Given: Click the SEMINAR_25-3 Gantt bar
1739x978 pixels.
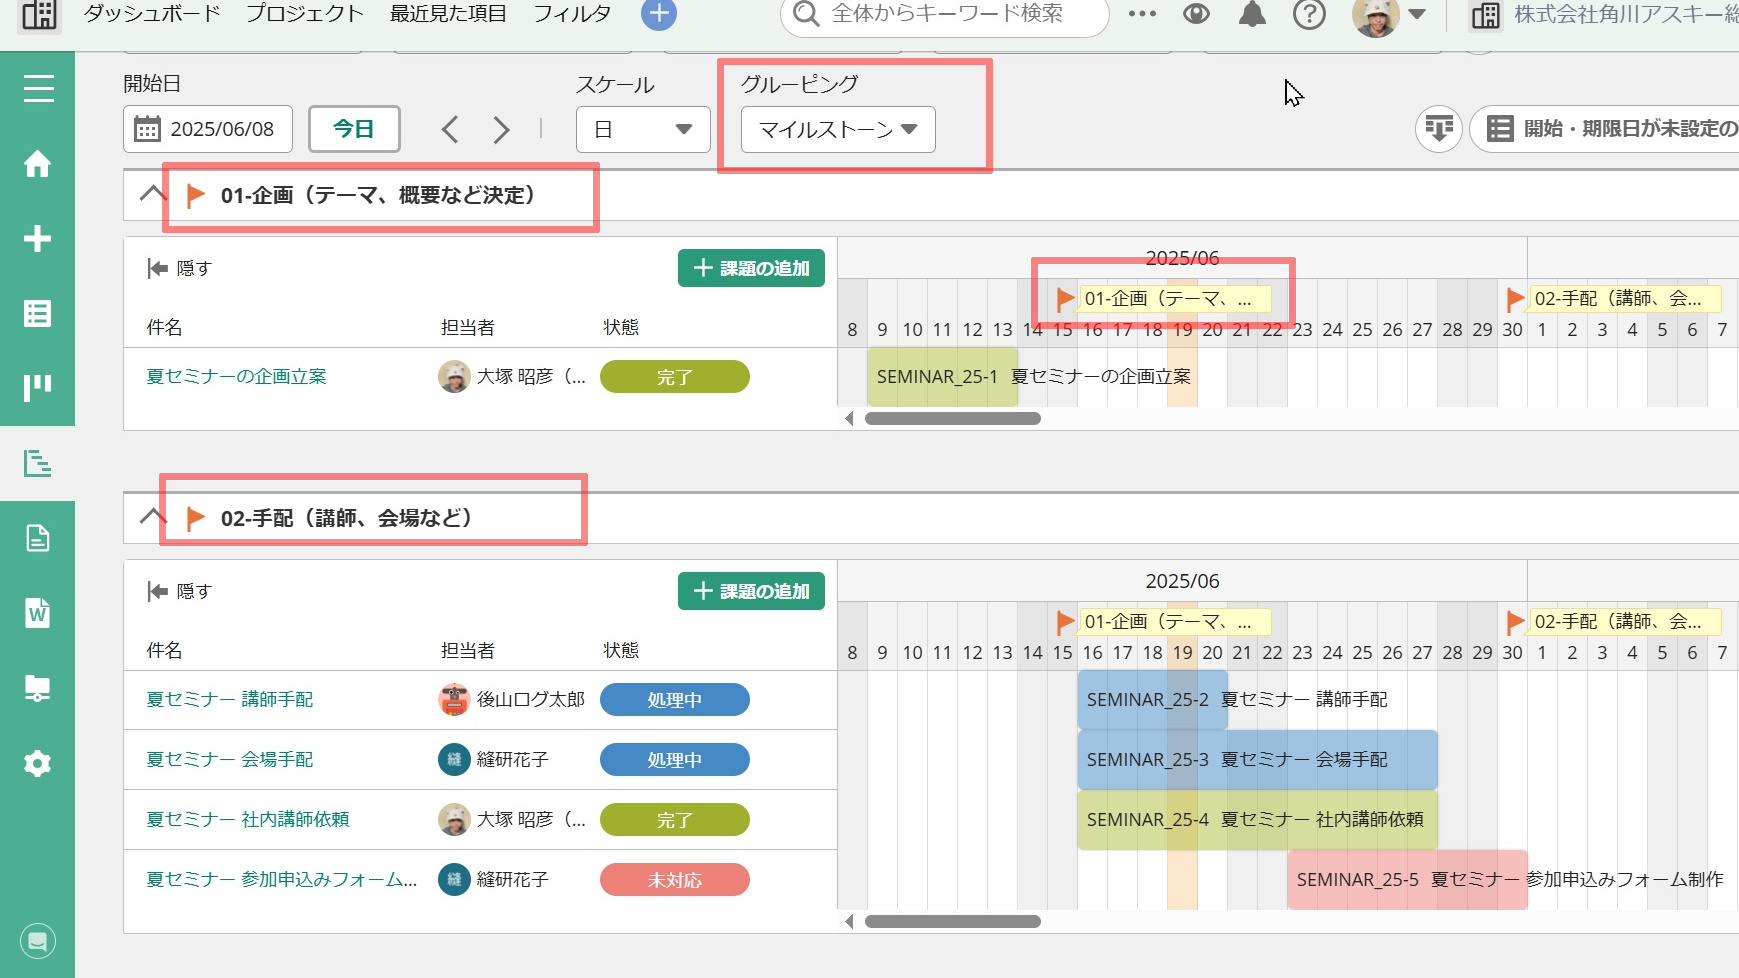Looking at the screenshot, I should coord(1258,760).
